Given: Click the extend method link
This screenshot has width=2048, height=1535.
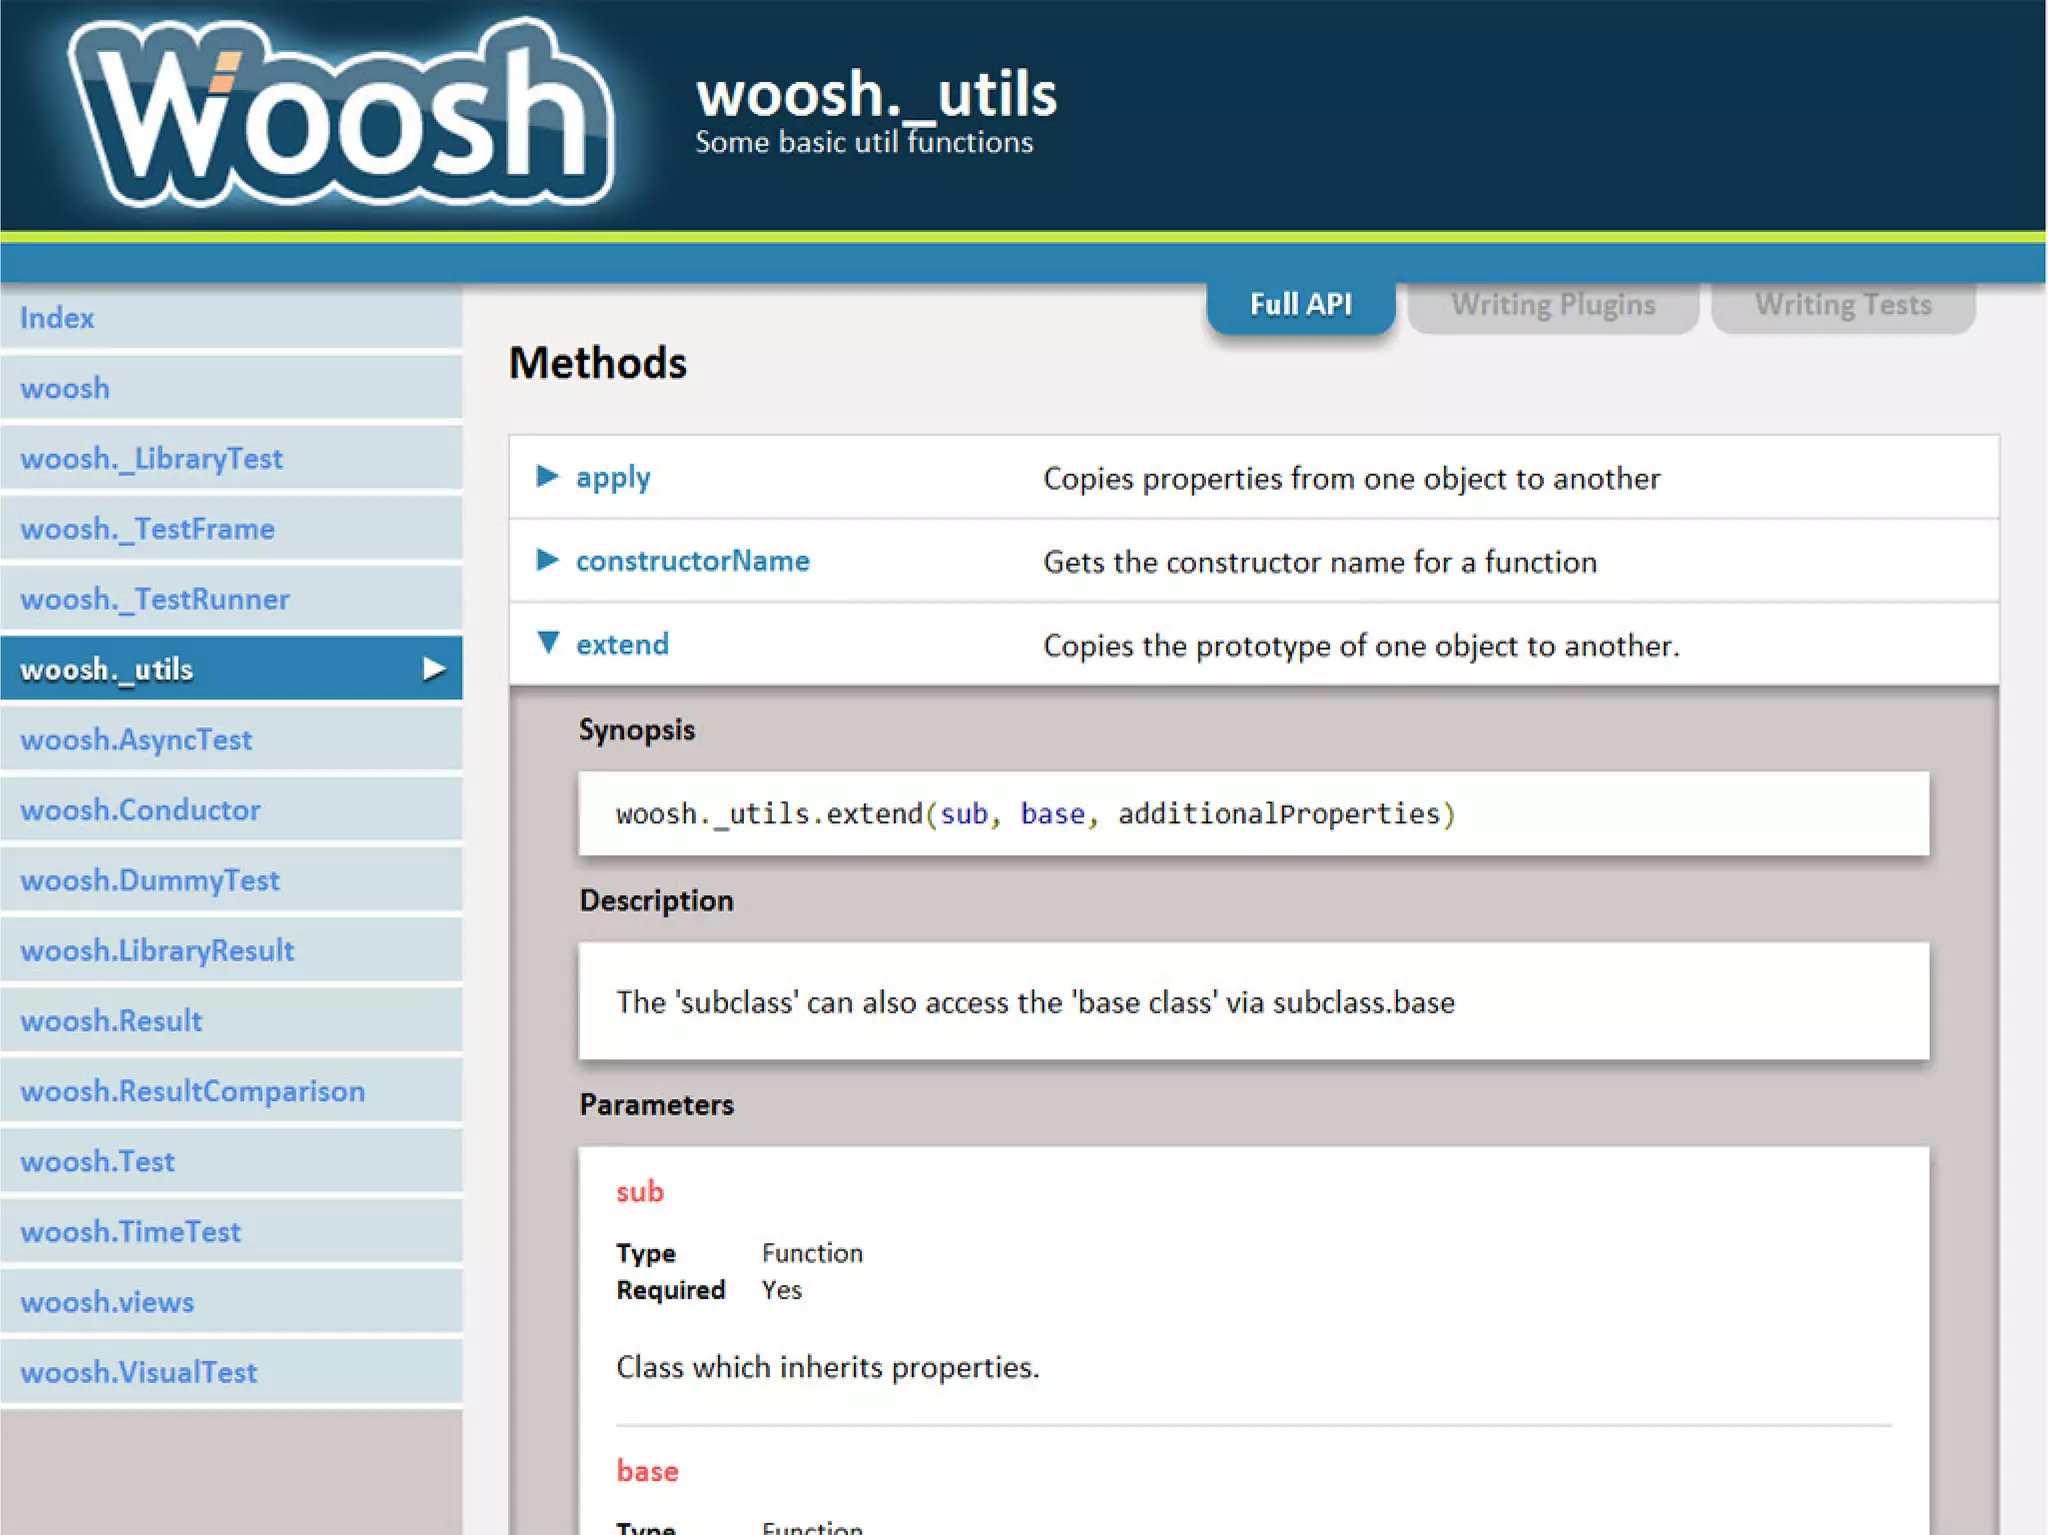Looking at the screenshot, I should pos(622,644).
